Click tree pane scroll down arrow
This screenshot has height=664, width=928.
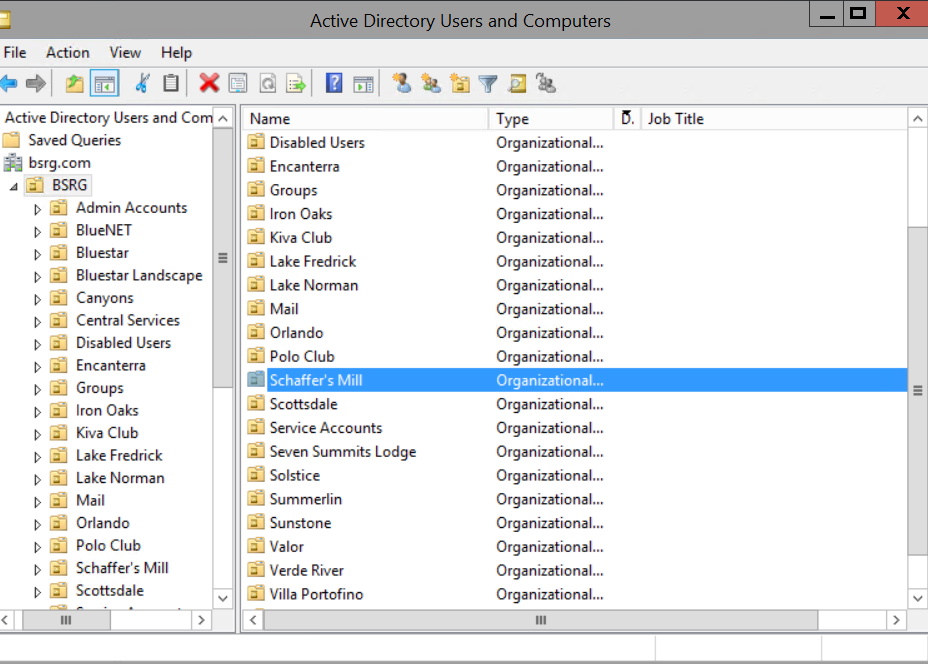pos(223,598)
